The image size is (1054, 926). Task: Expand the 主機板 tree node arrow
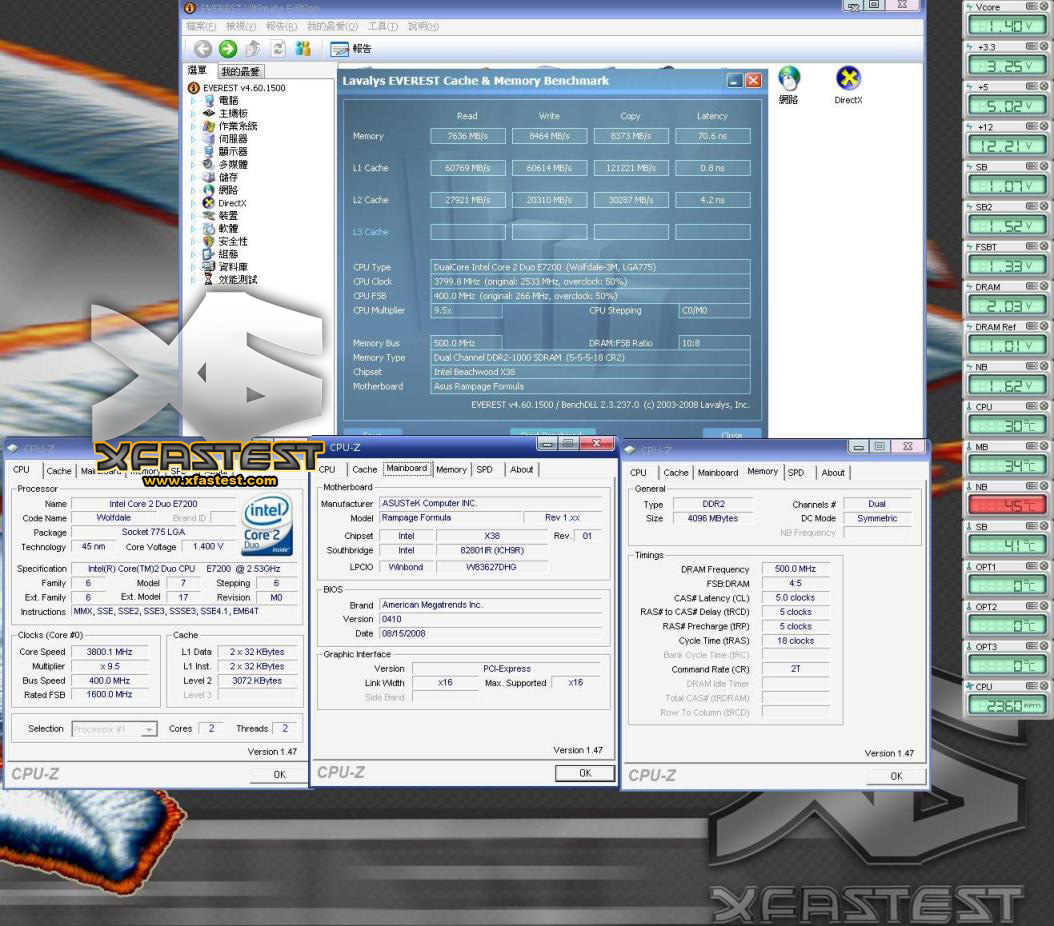point(194,113)
